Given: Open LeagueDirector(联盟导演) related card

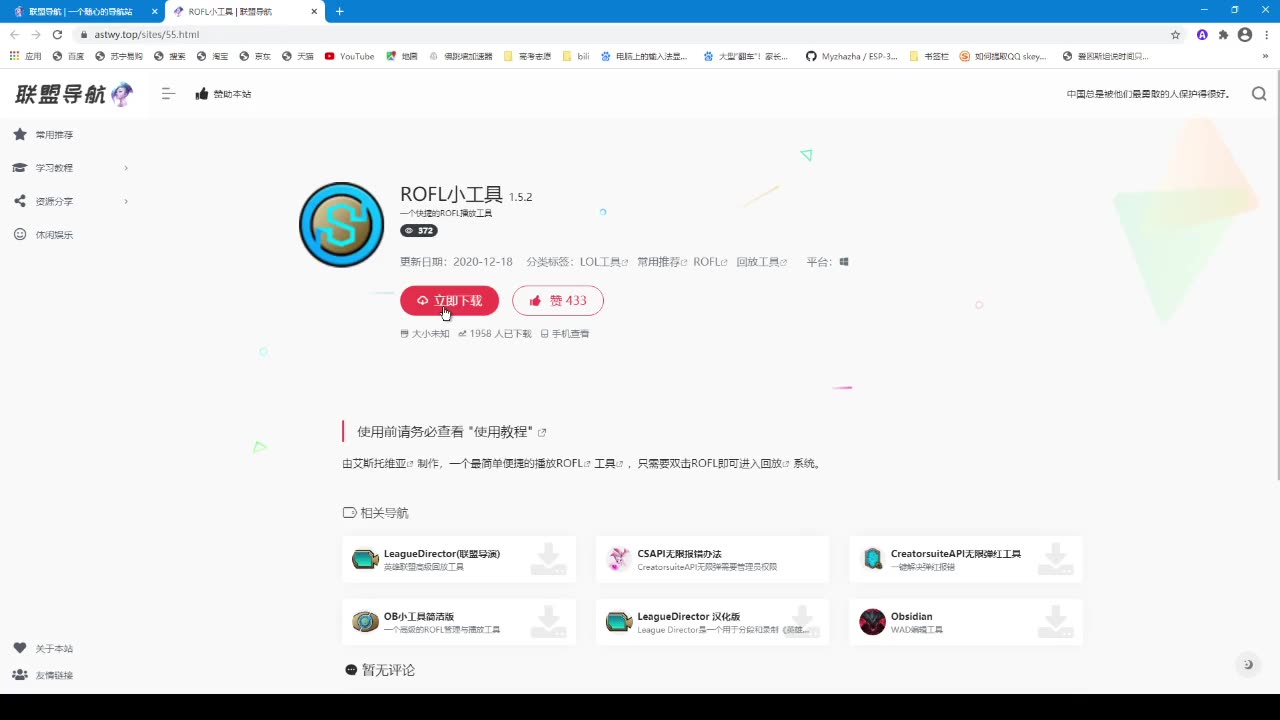Looking at the screenshot, I should [459, 559].
